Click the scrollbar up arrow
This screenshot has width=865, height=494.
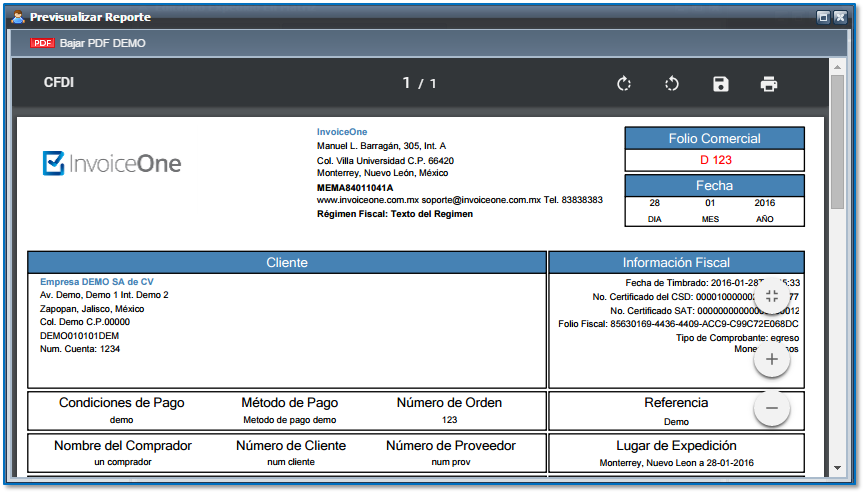click(837, 67)
